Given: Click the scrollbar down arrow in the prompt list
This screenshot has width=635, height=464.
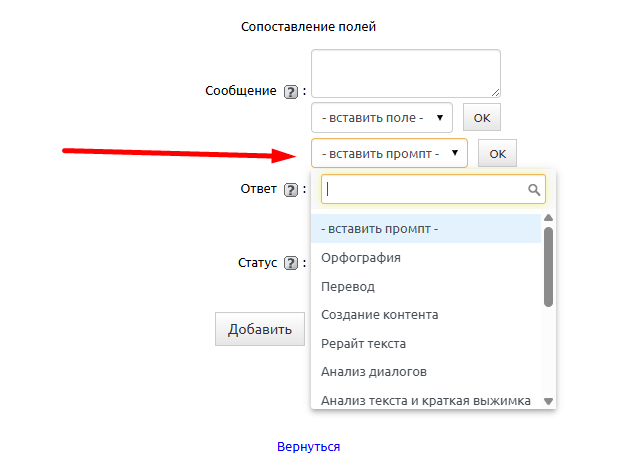Looking at the screenshot, I should coord(548,400).
